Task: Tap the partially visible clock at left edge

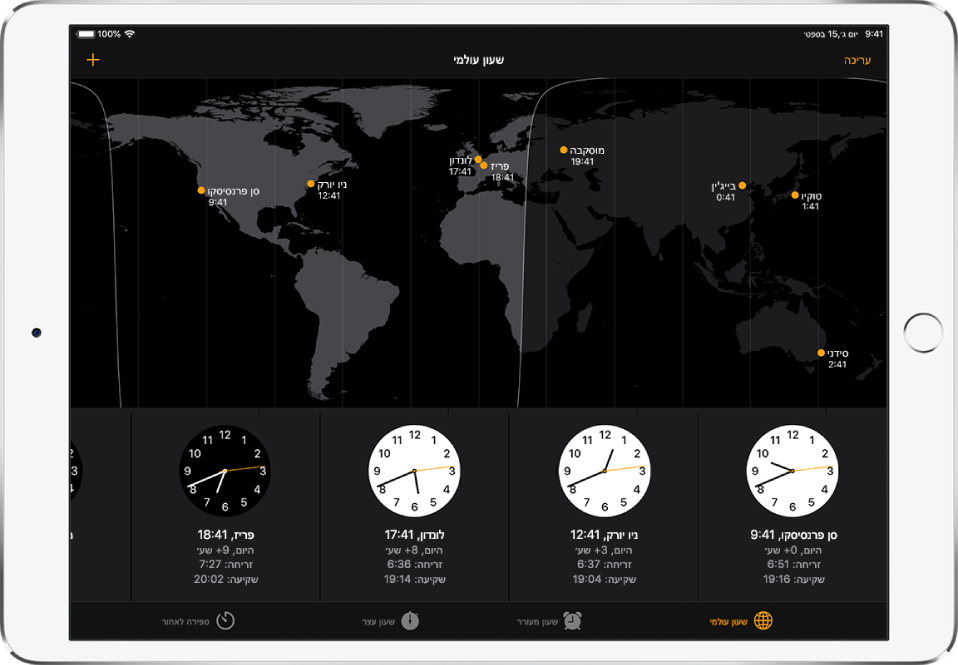Action: point(78,469)
